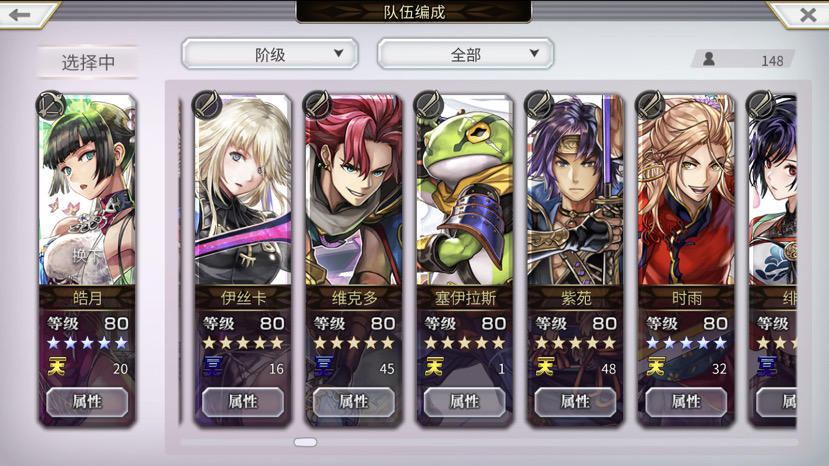
Task: Click the 天 element icon on 塞伊拉斯
Action: tap(434, 366)
